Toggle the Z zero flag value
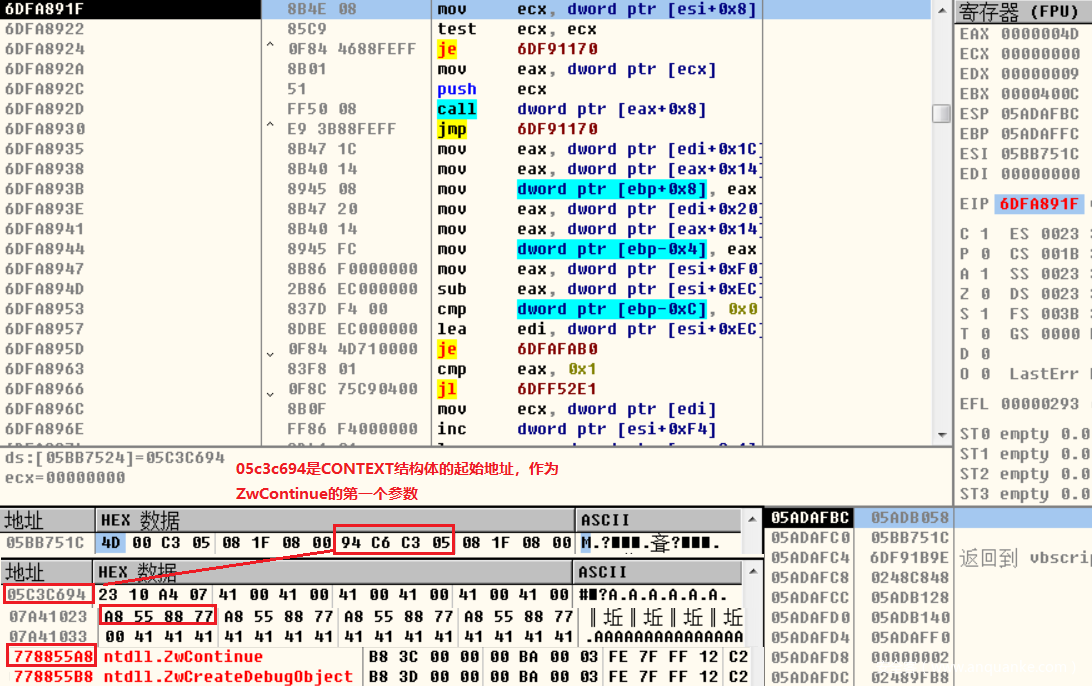 pyautogui.click(x=984, y=294)
